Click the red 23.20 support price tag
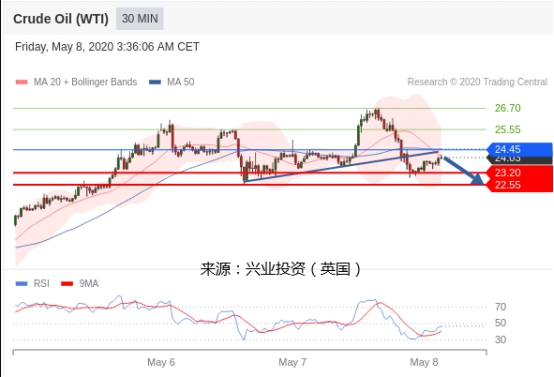 (519, 173)
